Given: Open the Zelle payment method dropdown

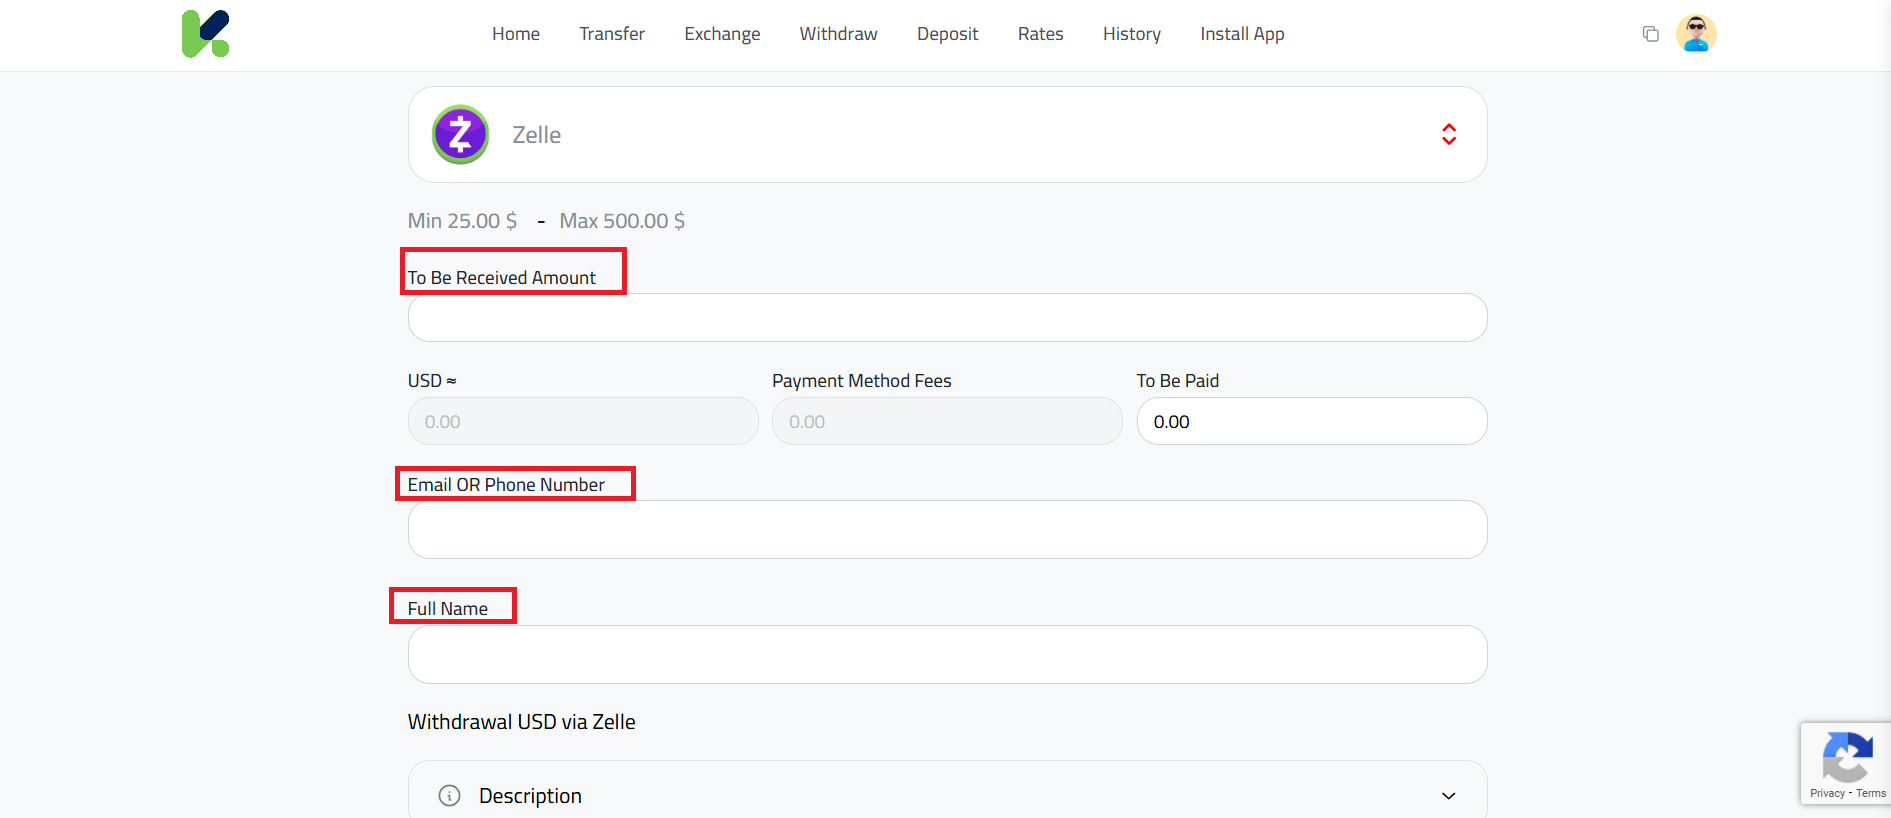Looking at the screenshot, I should (x=947, y=134).
